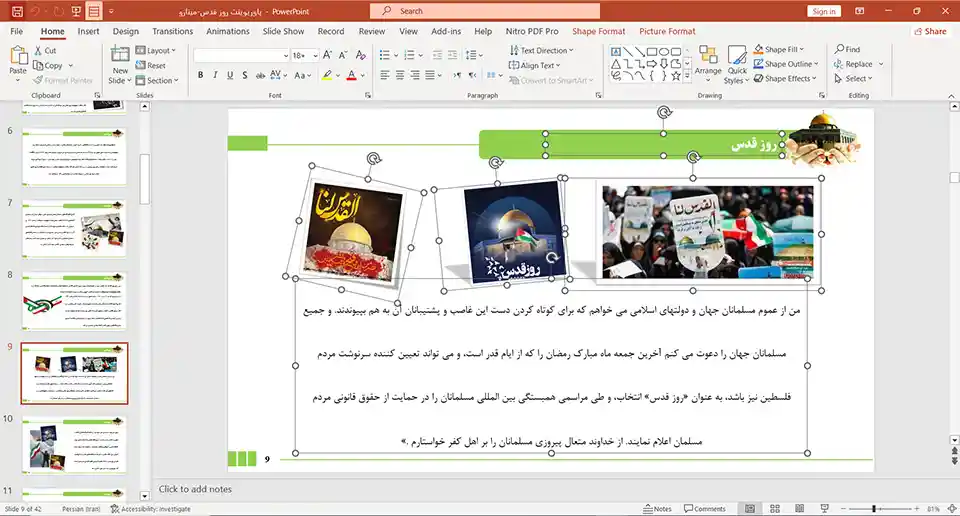Apply text shadow with the S icon

pyautogui.click(x=245, y=75)
